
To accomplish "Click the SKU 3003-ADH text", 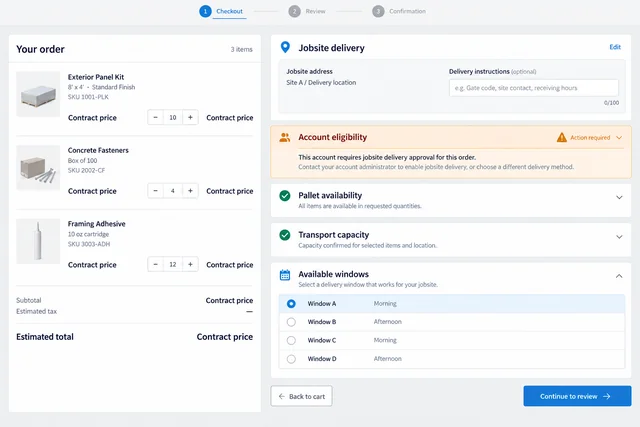I will 89,244.
